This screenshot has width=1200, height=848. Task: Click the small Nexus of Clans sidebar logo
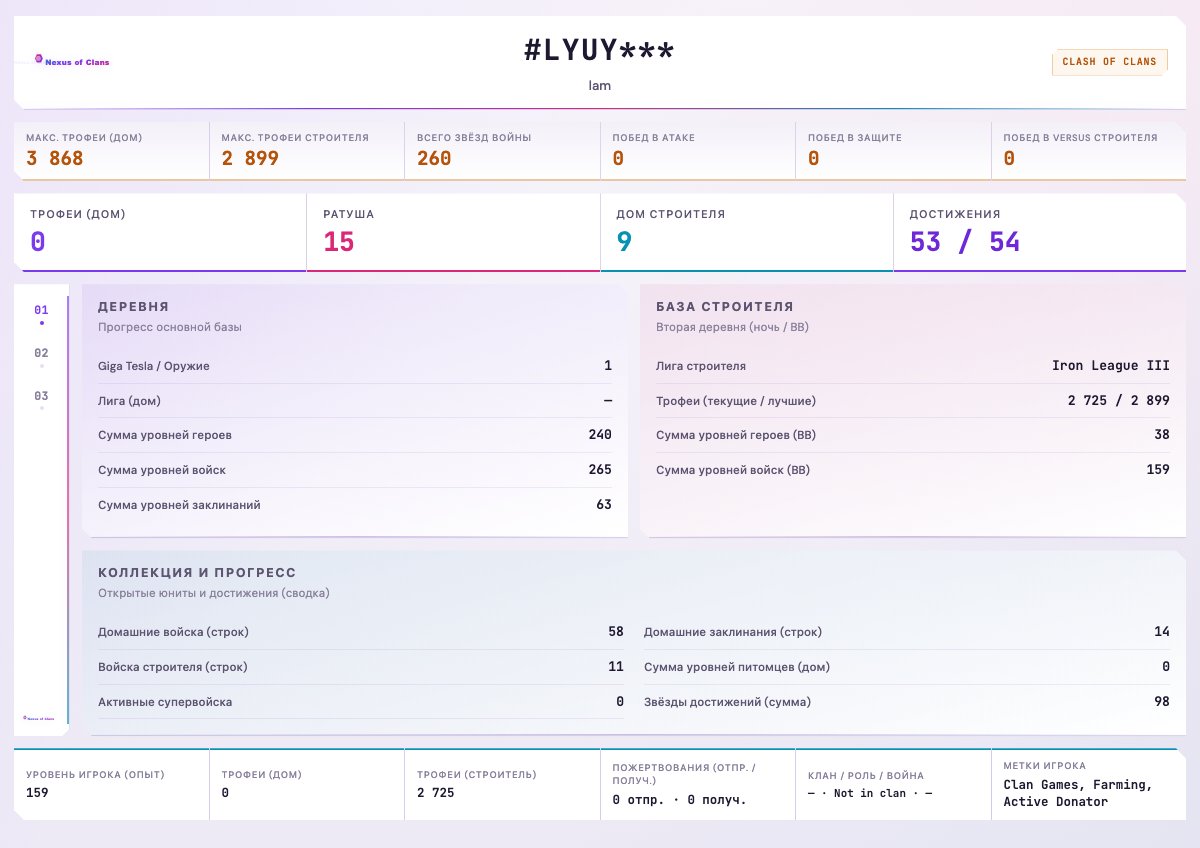point(41,717)
